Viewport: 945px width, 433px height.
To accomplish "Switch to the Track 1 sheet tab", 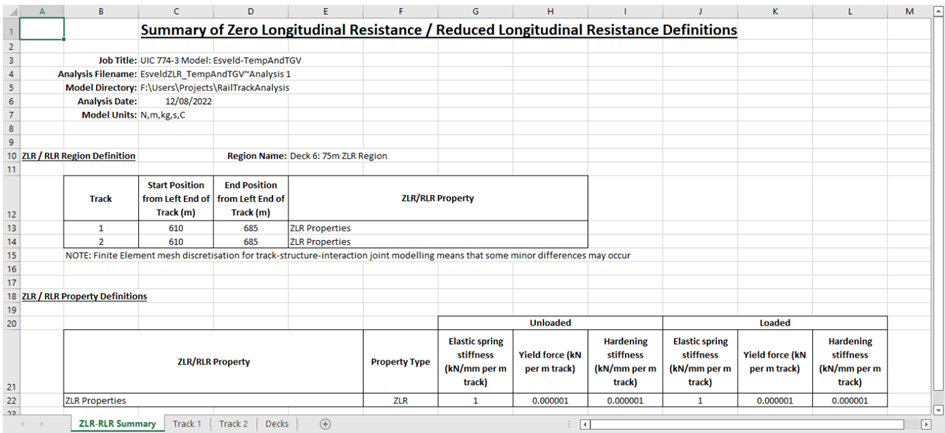I will [186, 424].
